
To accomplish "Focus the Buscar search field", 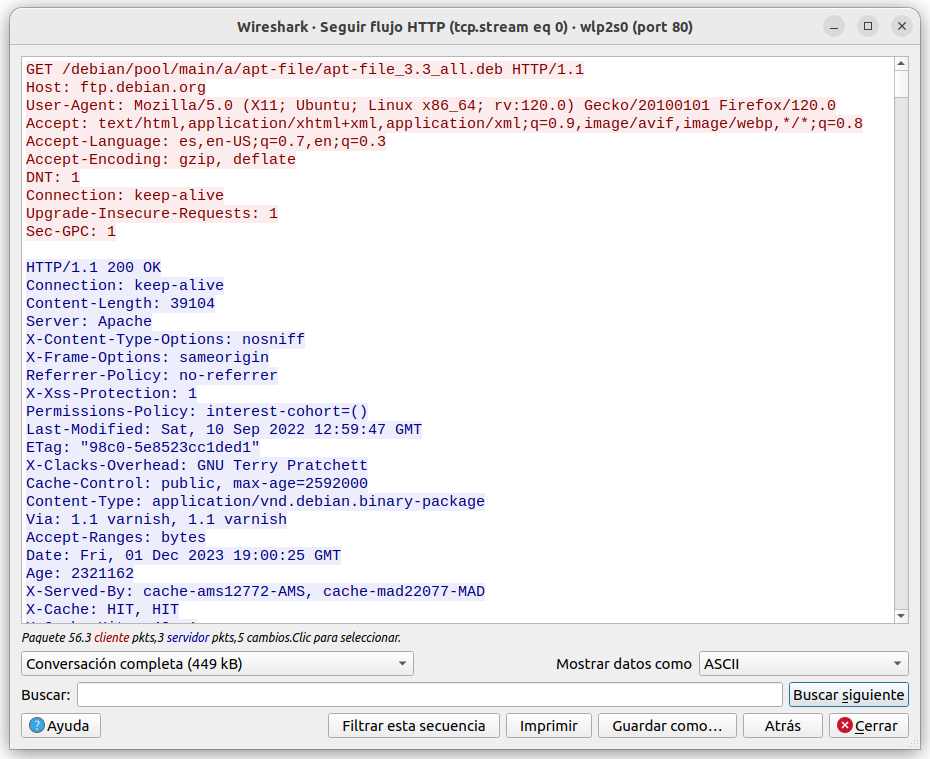I will [x=429, y=694].
